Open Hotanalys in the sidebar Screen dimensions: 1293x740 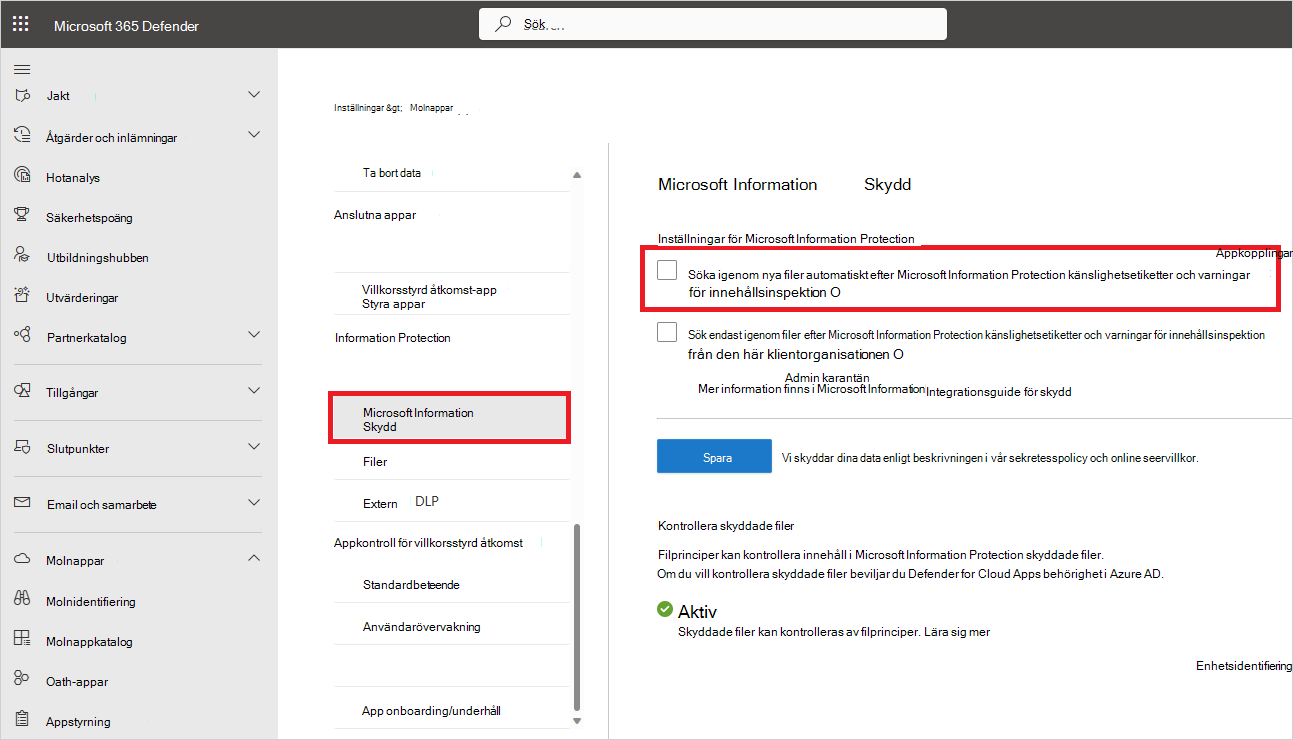coord(73,177)
